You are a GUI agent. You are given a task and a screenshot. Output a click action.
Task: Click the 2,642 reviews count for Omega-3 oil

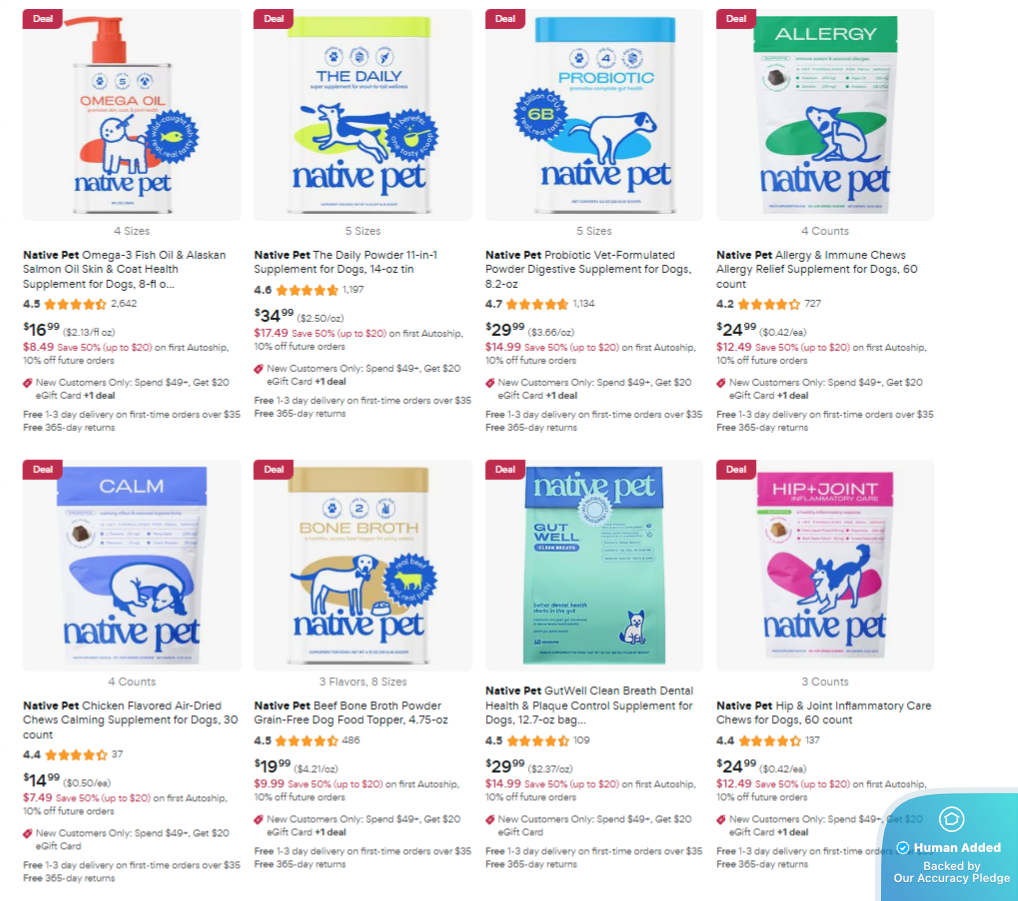click(123, 303)
